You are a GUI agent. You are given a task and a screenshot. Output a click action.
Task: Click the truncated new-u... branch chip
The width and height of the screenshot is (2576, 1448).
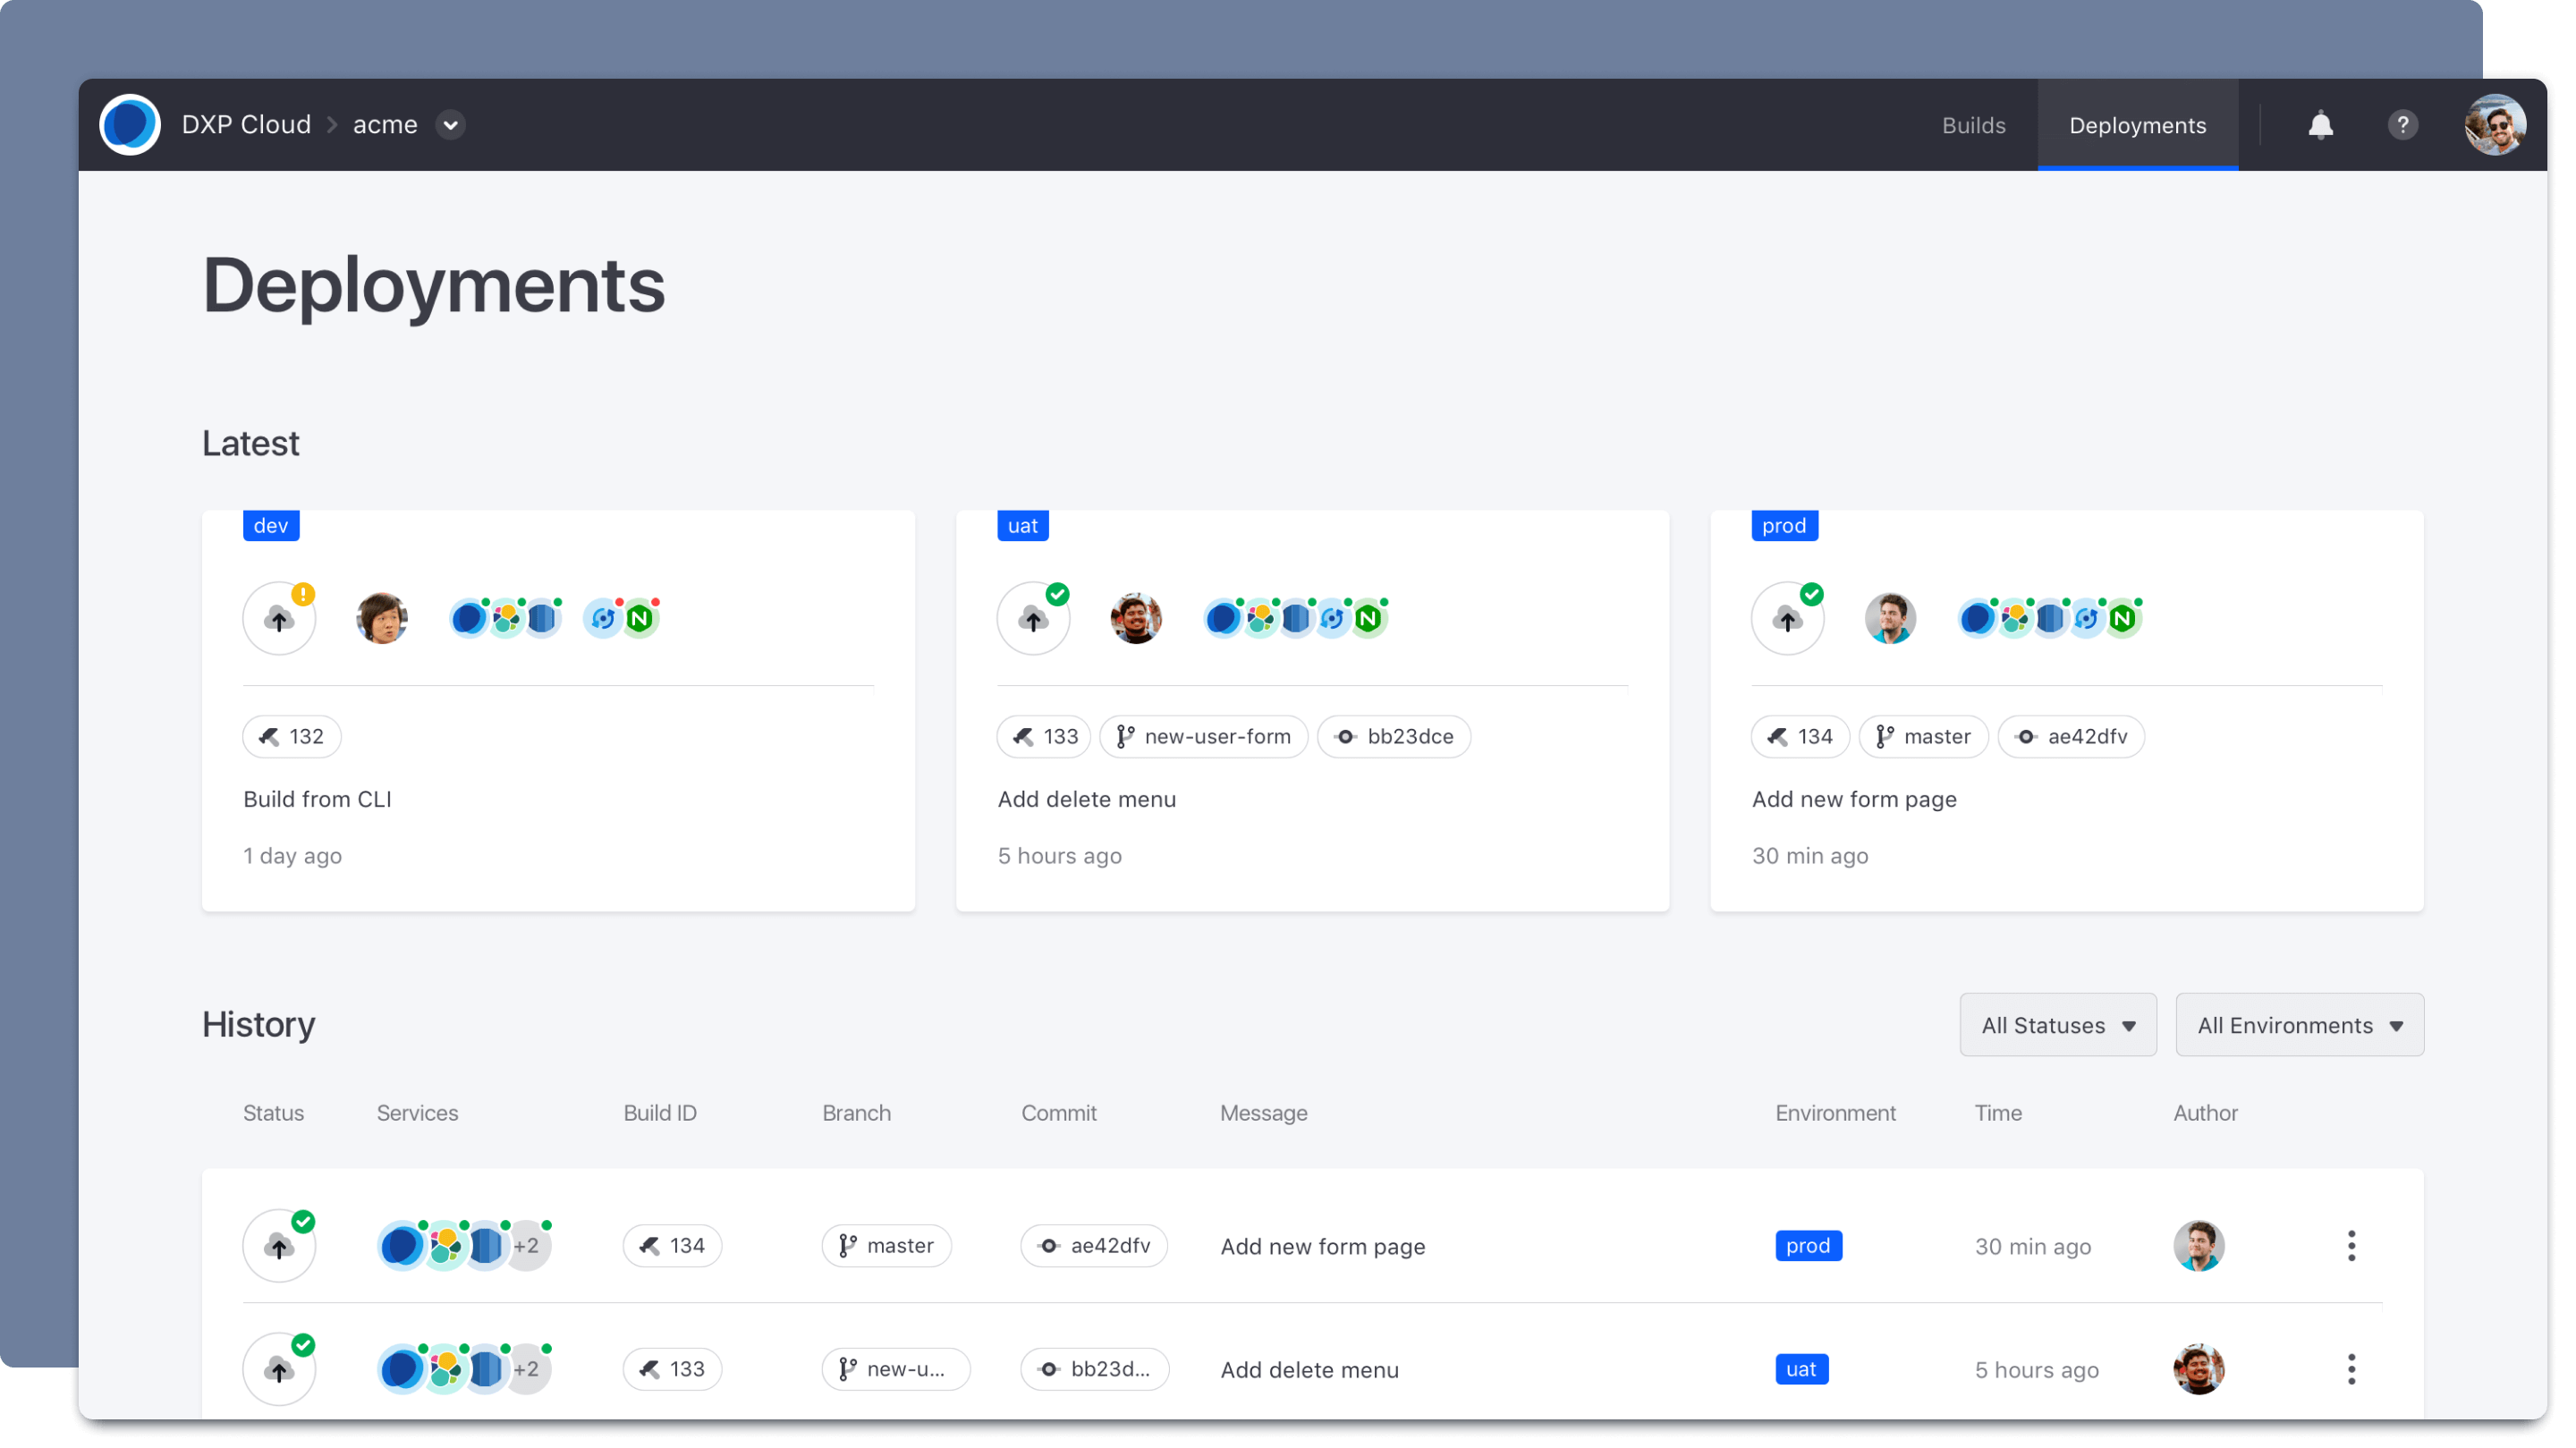coord(895,1369)
